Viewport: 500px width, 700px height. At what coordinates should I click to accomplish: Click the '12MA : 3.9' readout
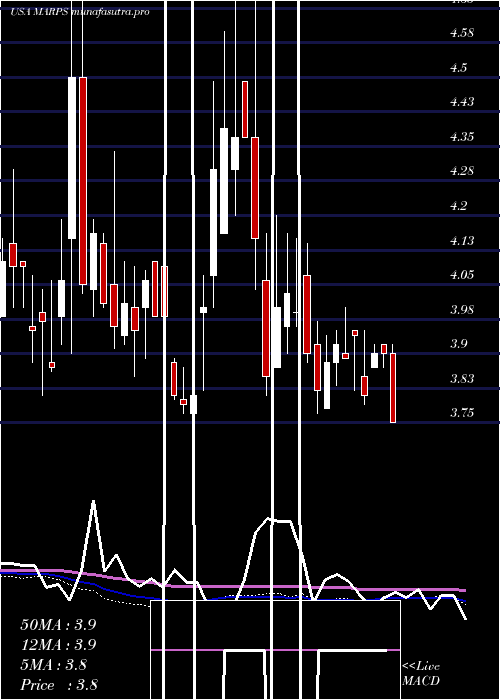point(58,645)
